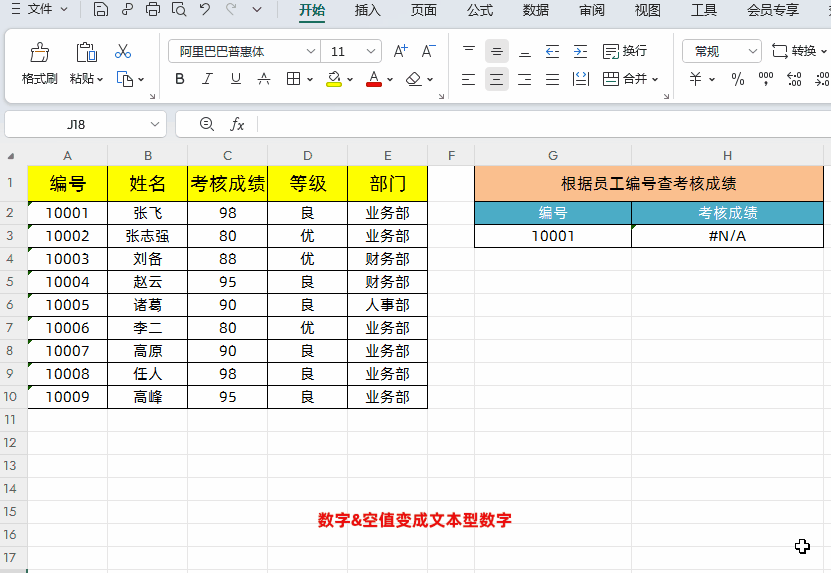Click the Print icon in quick toolbar
This screenshot has width=831, height=573.
[153, 9]
